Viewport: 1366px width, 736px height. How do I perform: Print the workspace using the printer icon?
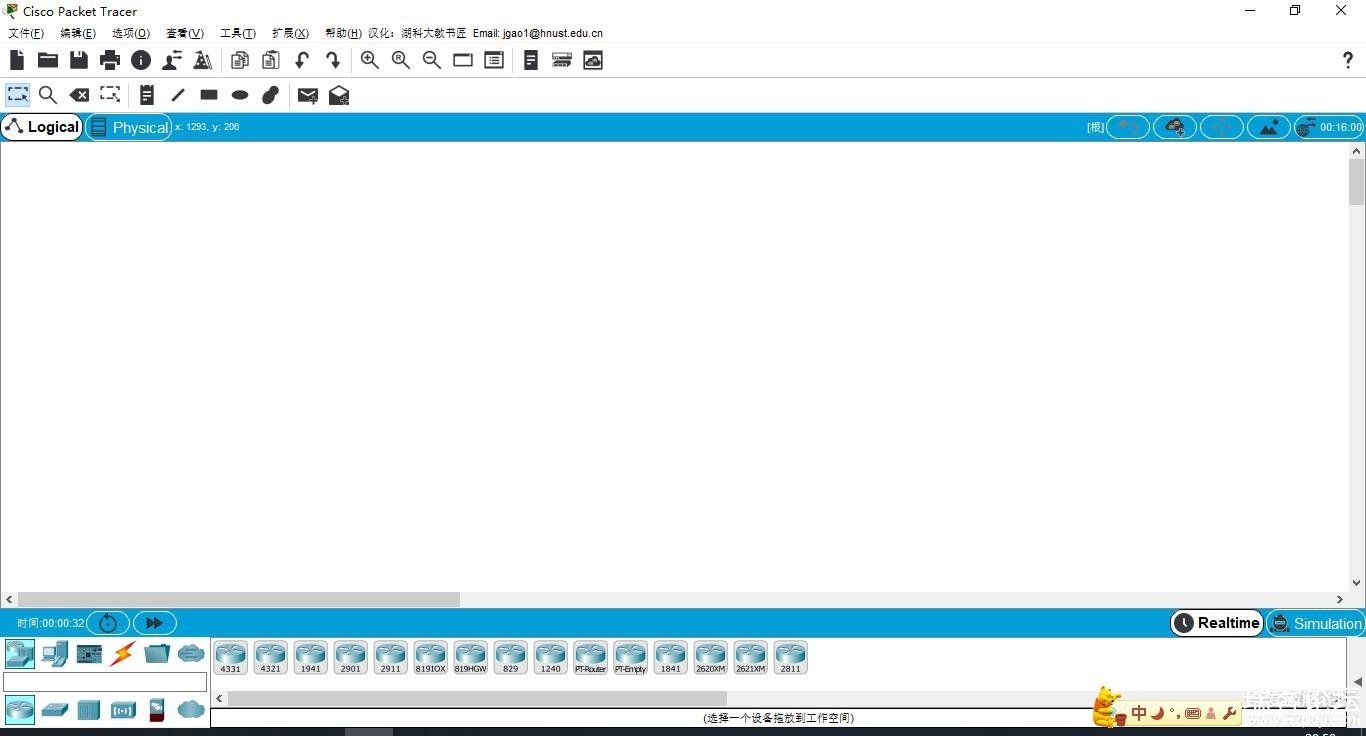110,60
